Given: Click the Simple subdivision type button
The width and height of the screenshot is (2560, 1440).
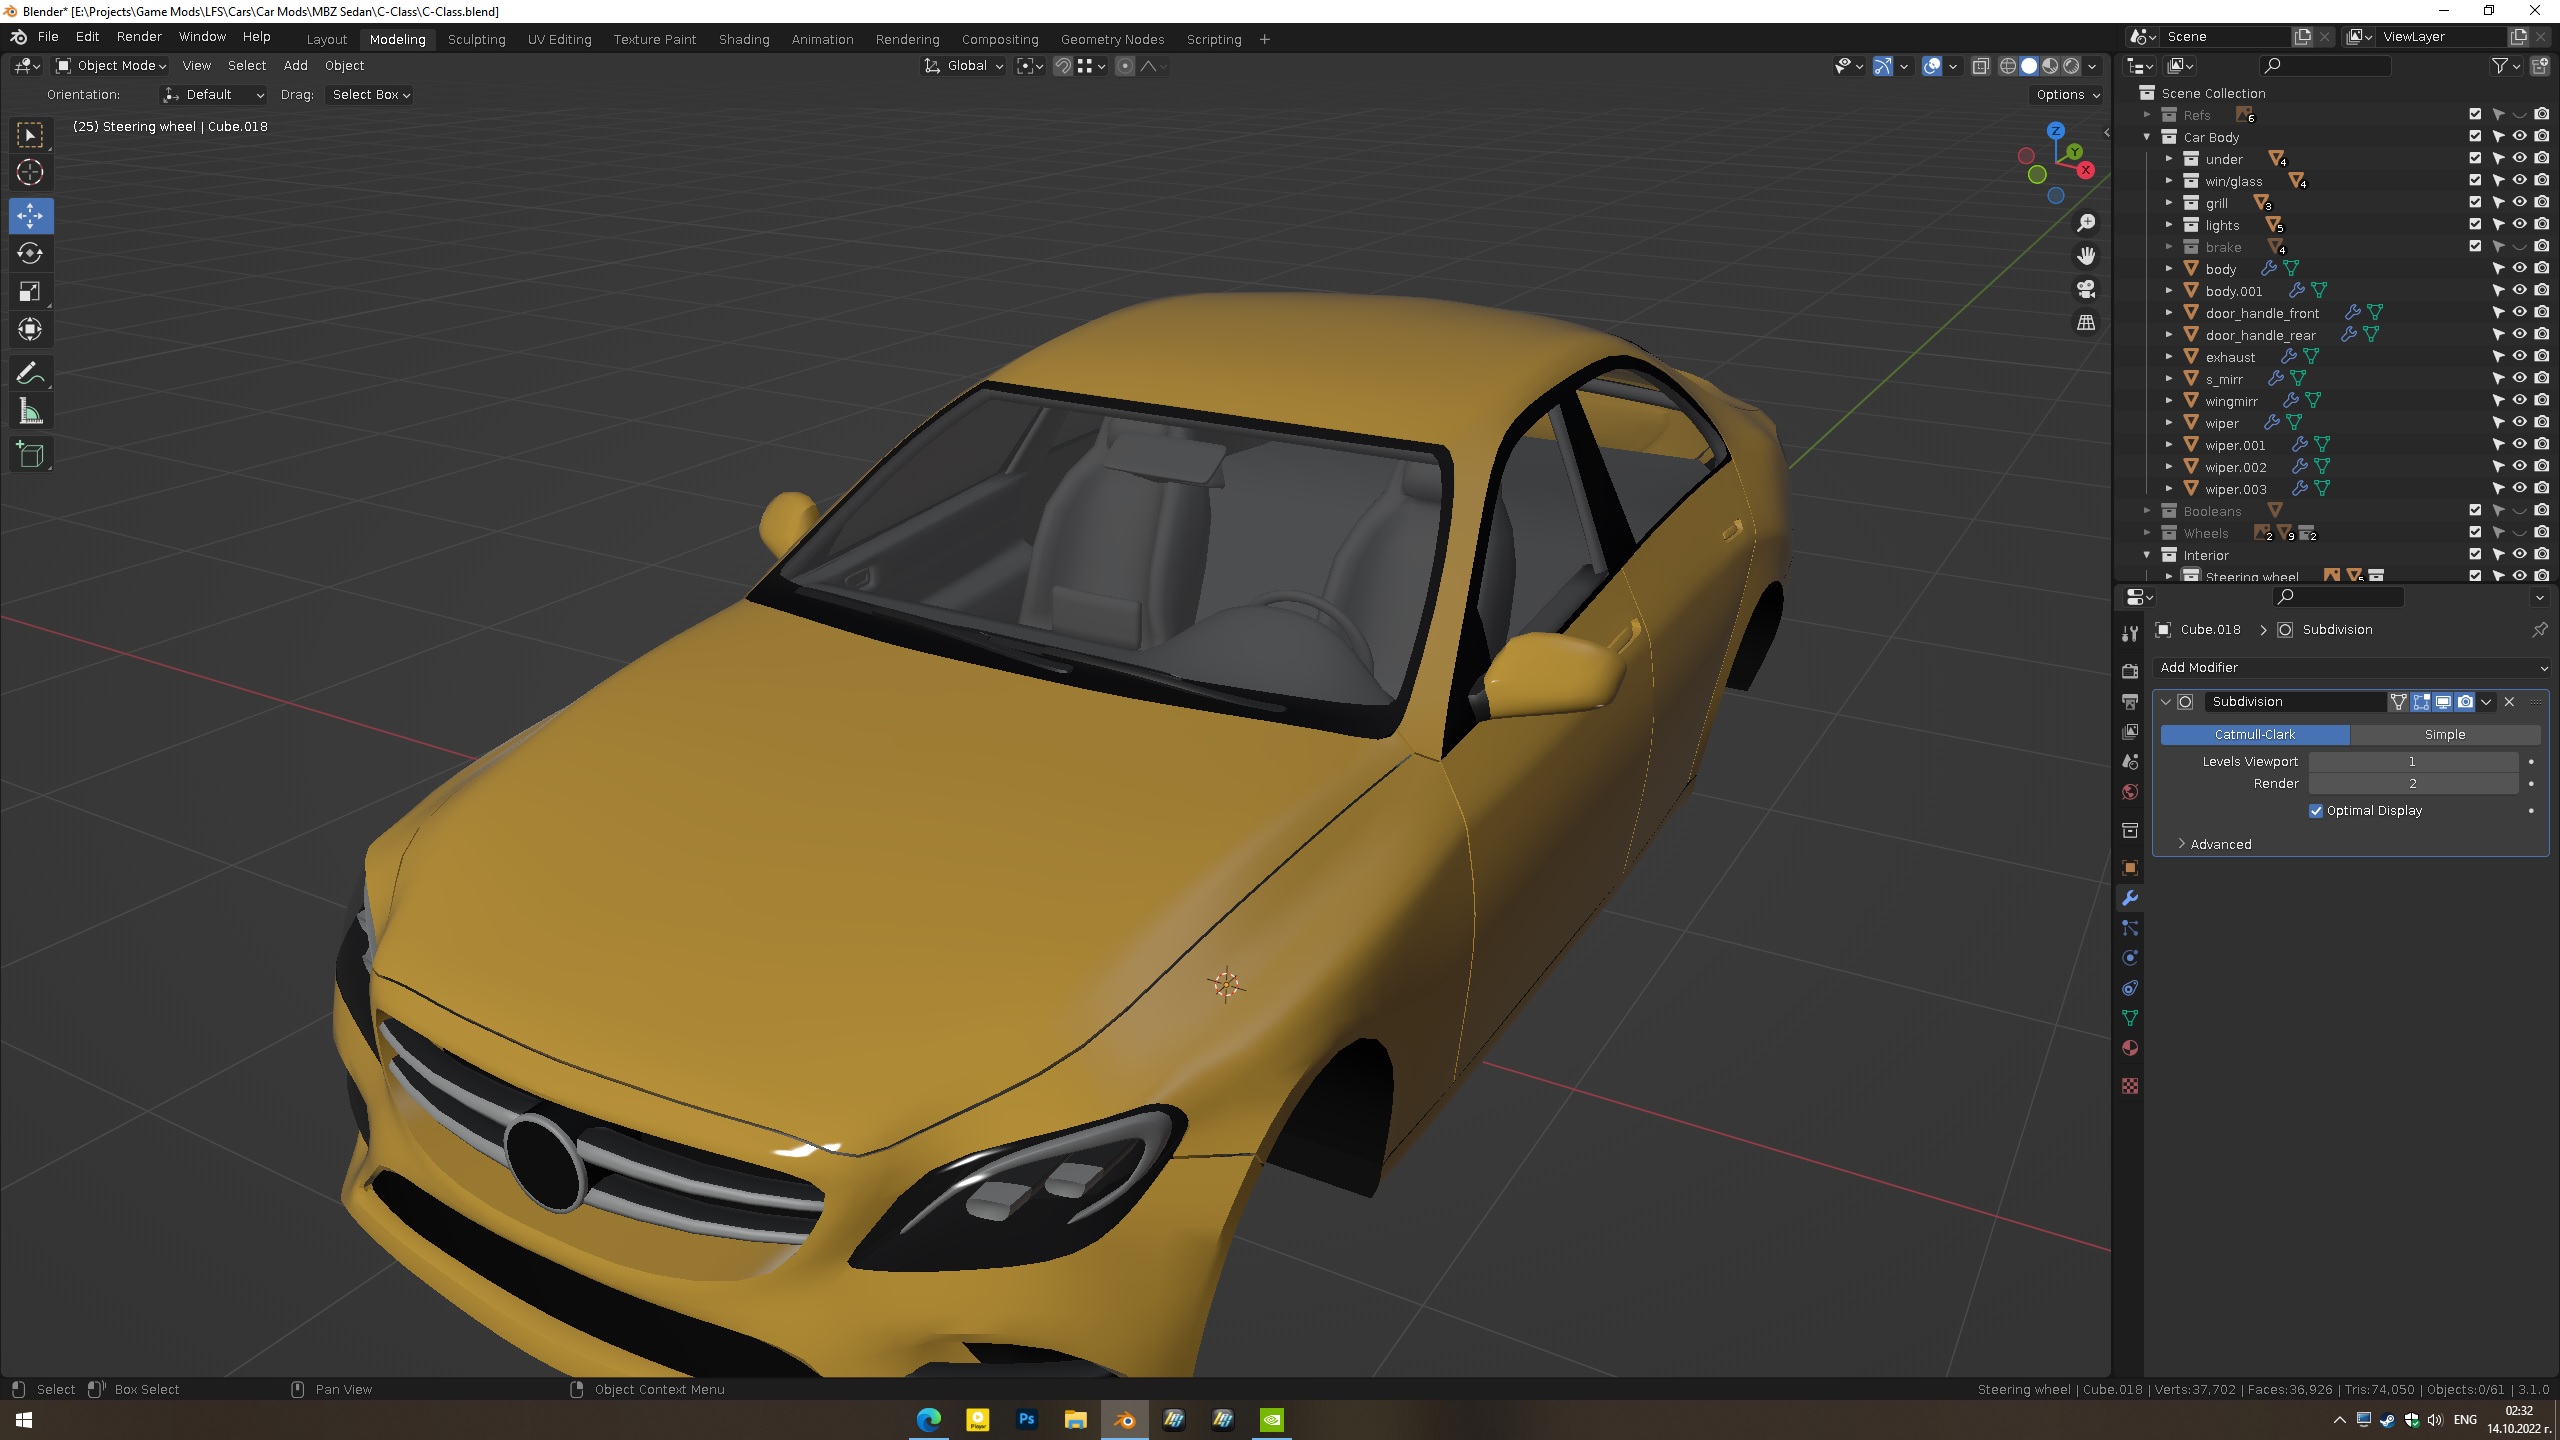Looking at the screenshot, I should point(2444,734).
